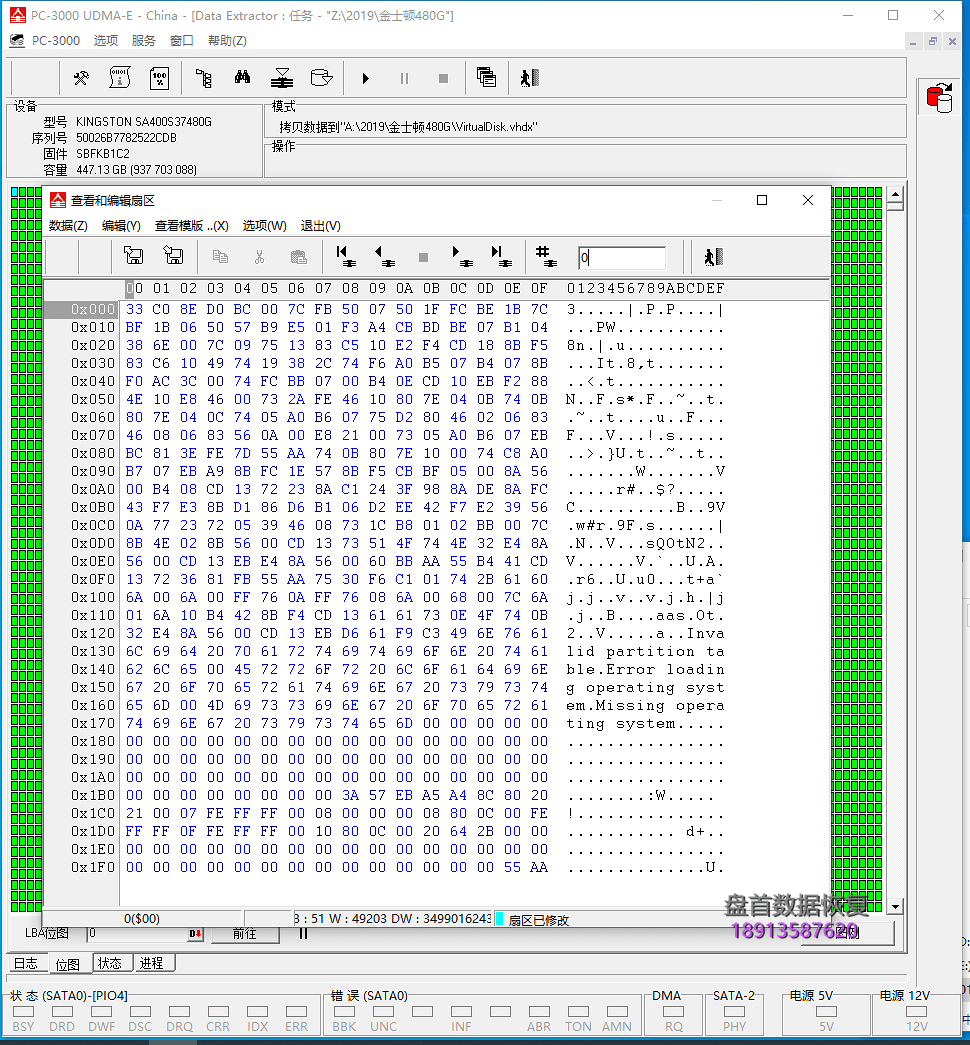Click the bitmap scrollbar down arrow

pos(895,906)
